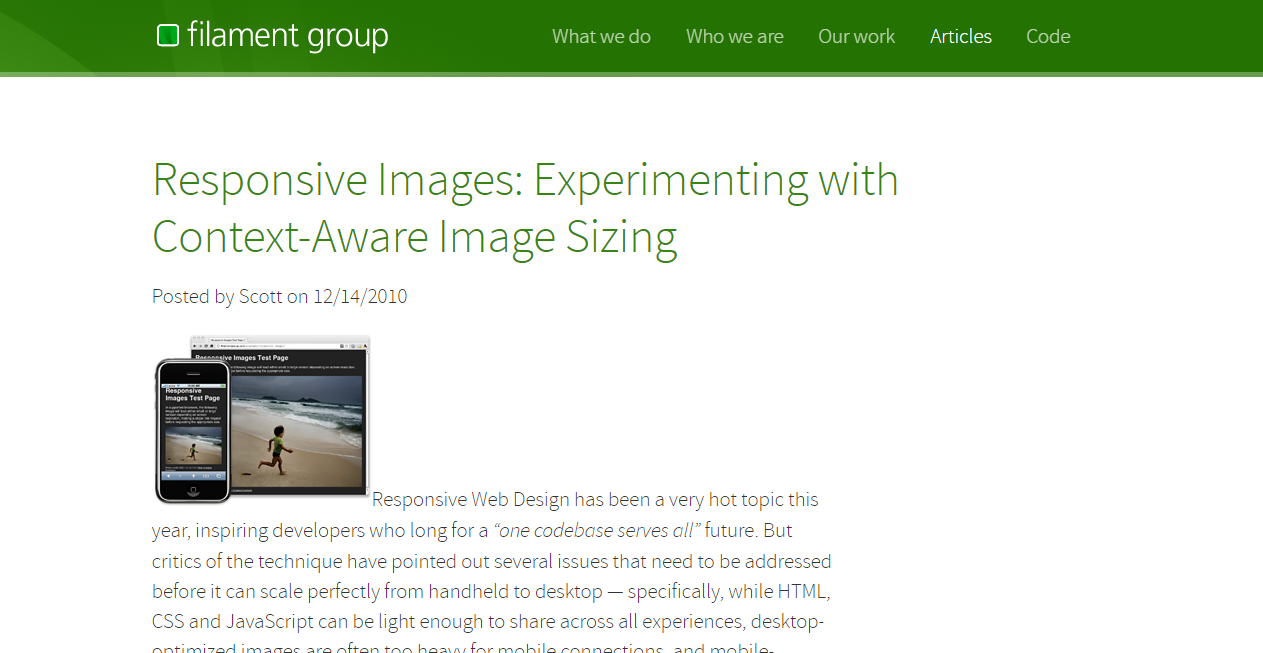Viewport: 1263px width, 653px height.
Task: Click the Responsive Images article title heading
Action: pos(525,208)
